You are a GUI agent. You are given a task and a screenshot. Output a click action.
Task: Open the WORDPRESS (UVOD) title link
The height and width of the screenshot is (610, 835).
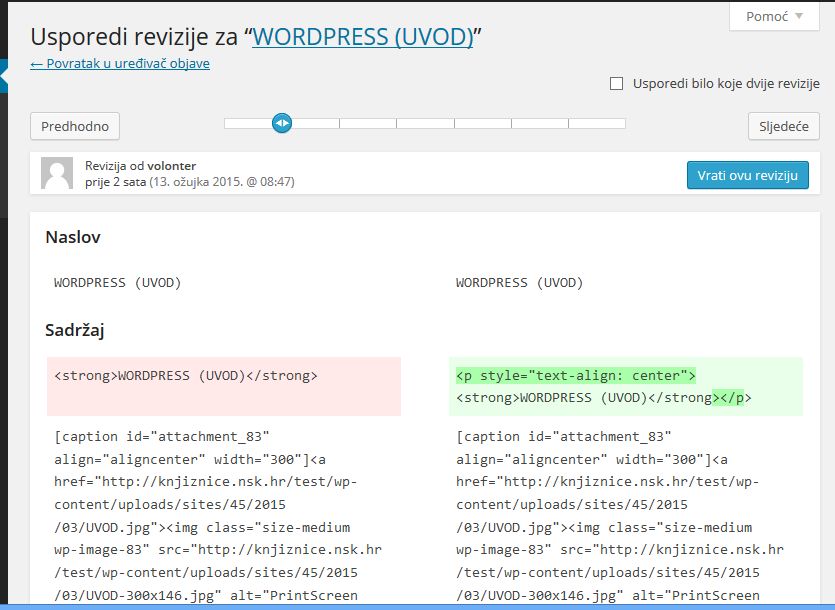pos(363,37)
